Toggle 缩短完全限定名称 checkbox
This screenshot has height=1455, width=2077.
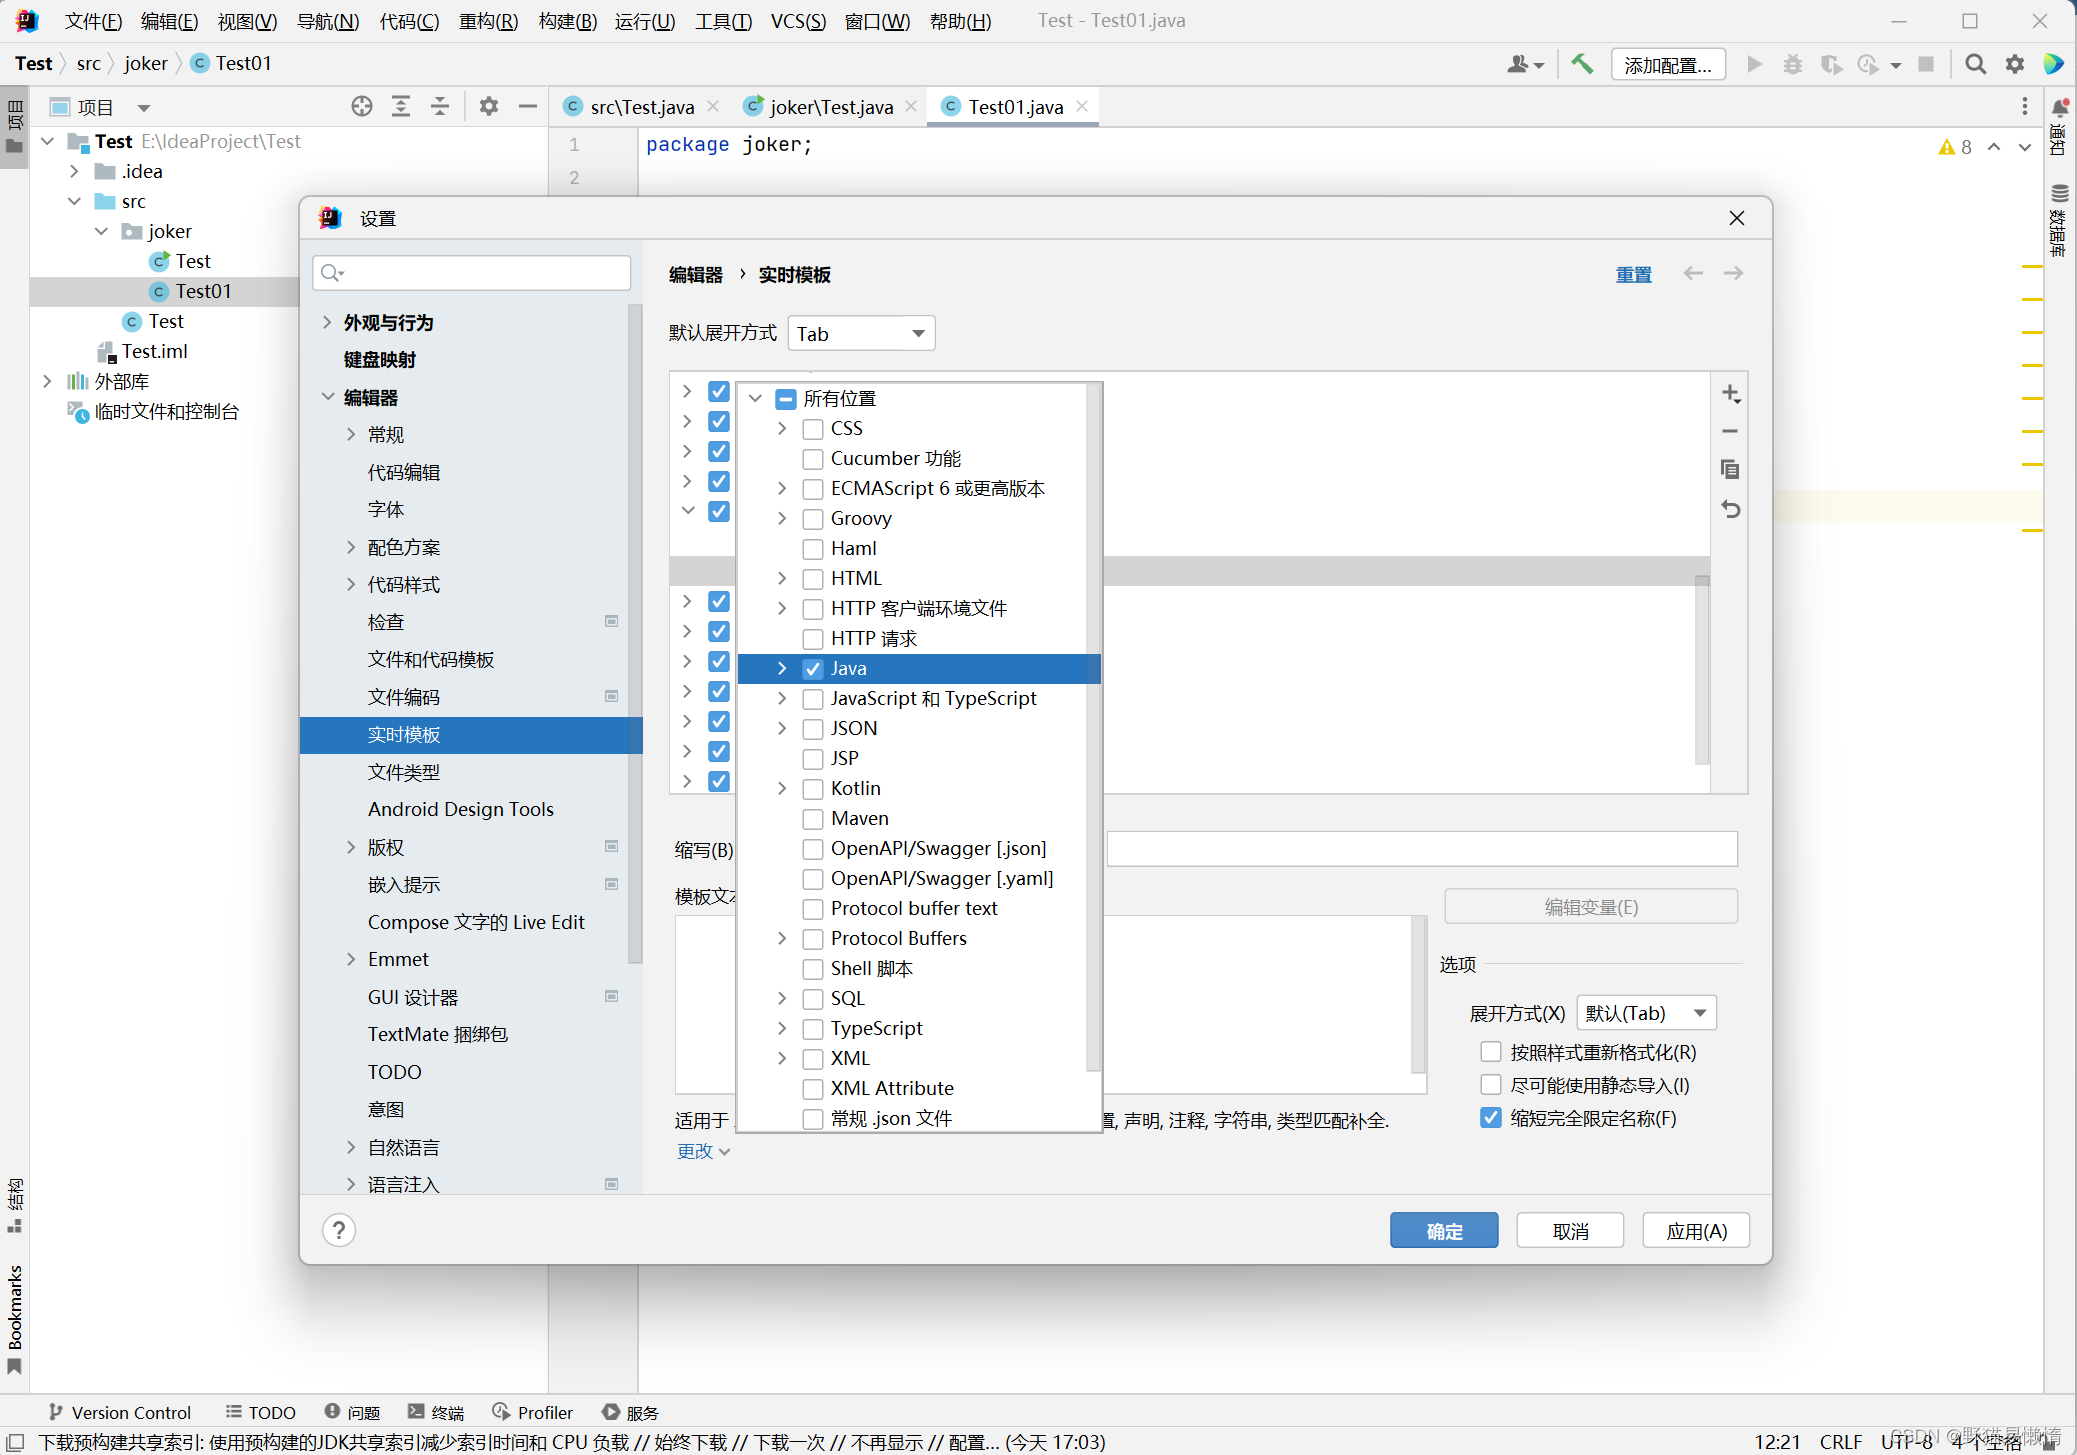coord(1490,1118)
